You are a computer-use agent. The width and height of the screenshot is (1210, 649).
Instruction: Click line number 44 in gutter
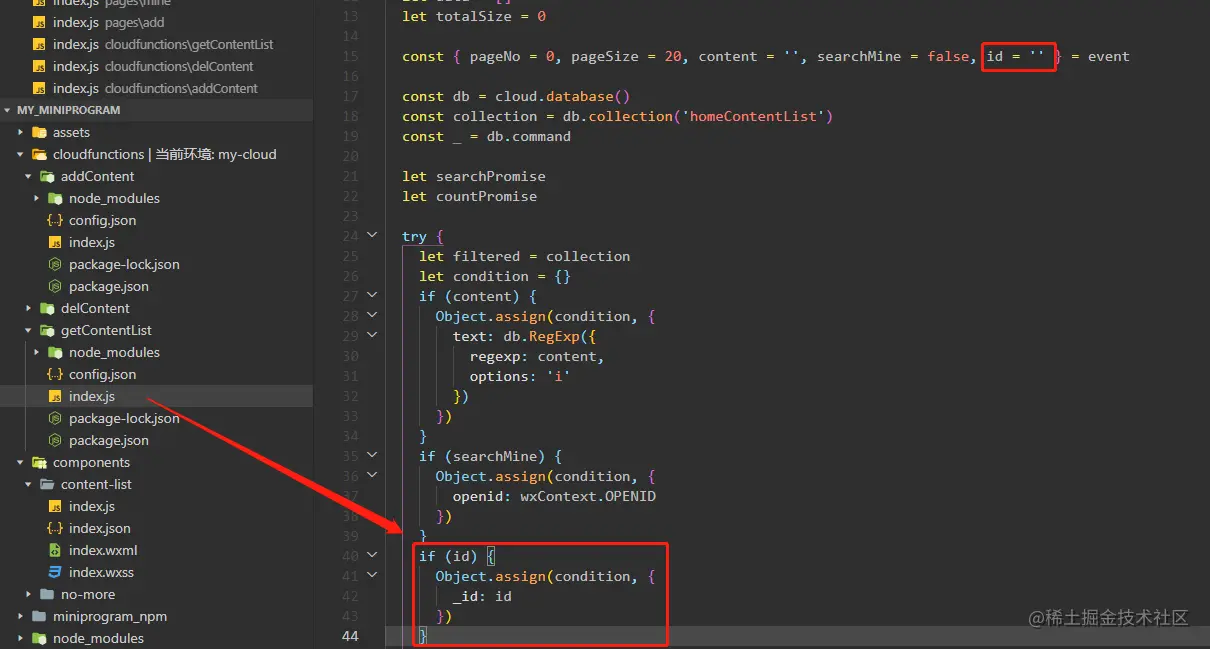(x=350, y=636)
